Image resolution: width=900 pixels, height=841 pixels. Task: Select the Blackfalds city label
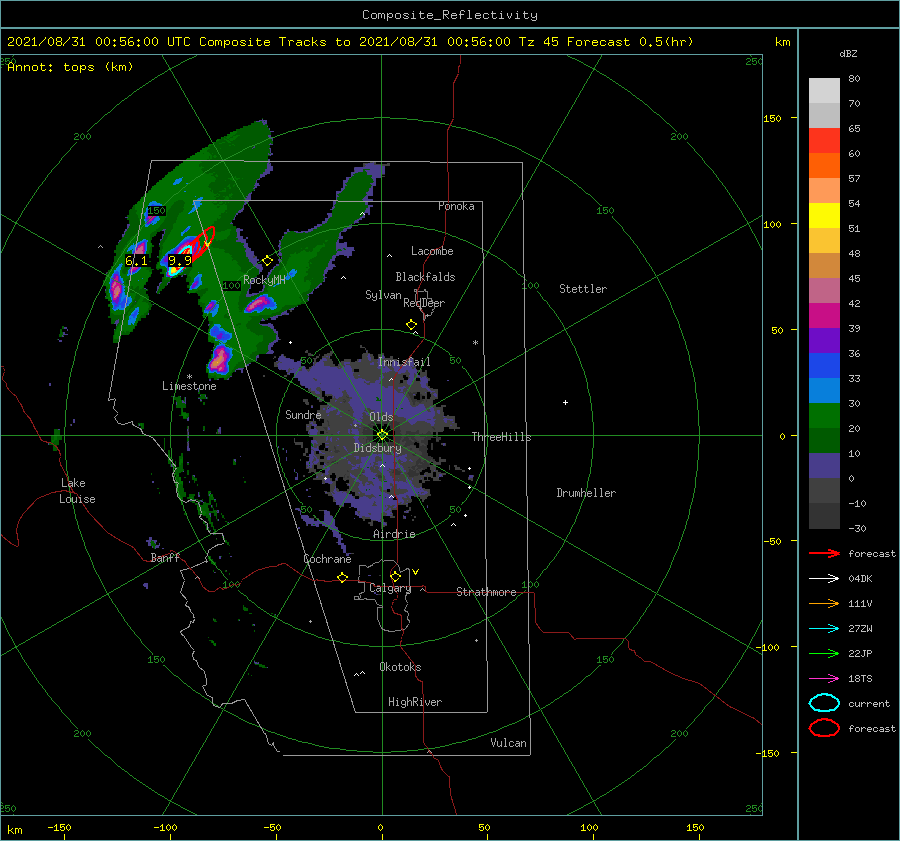pos(425,277)
